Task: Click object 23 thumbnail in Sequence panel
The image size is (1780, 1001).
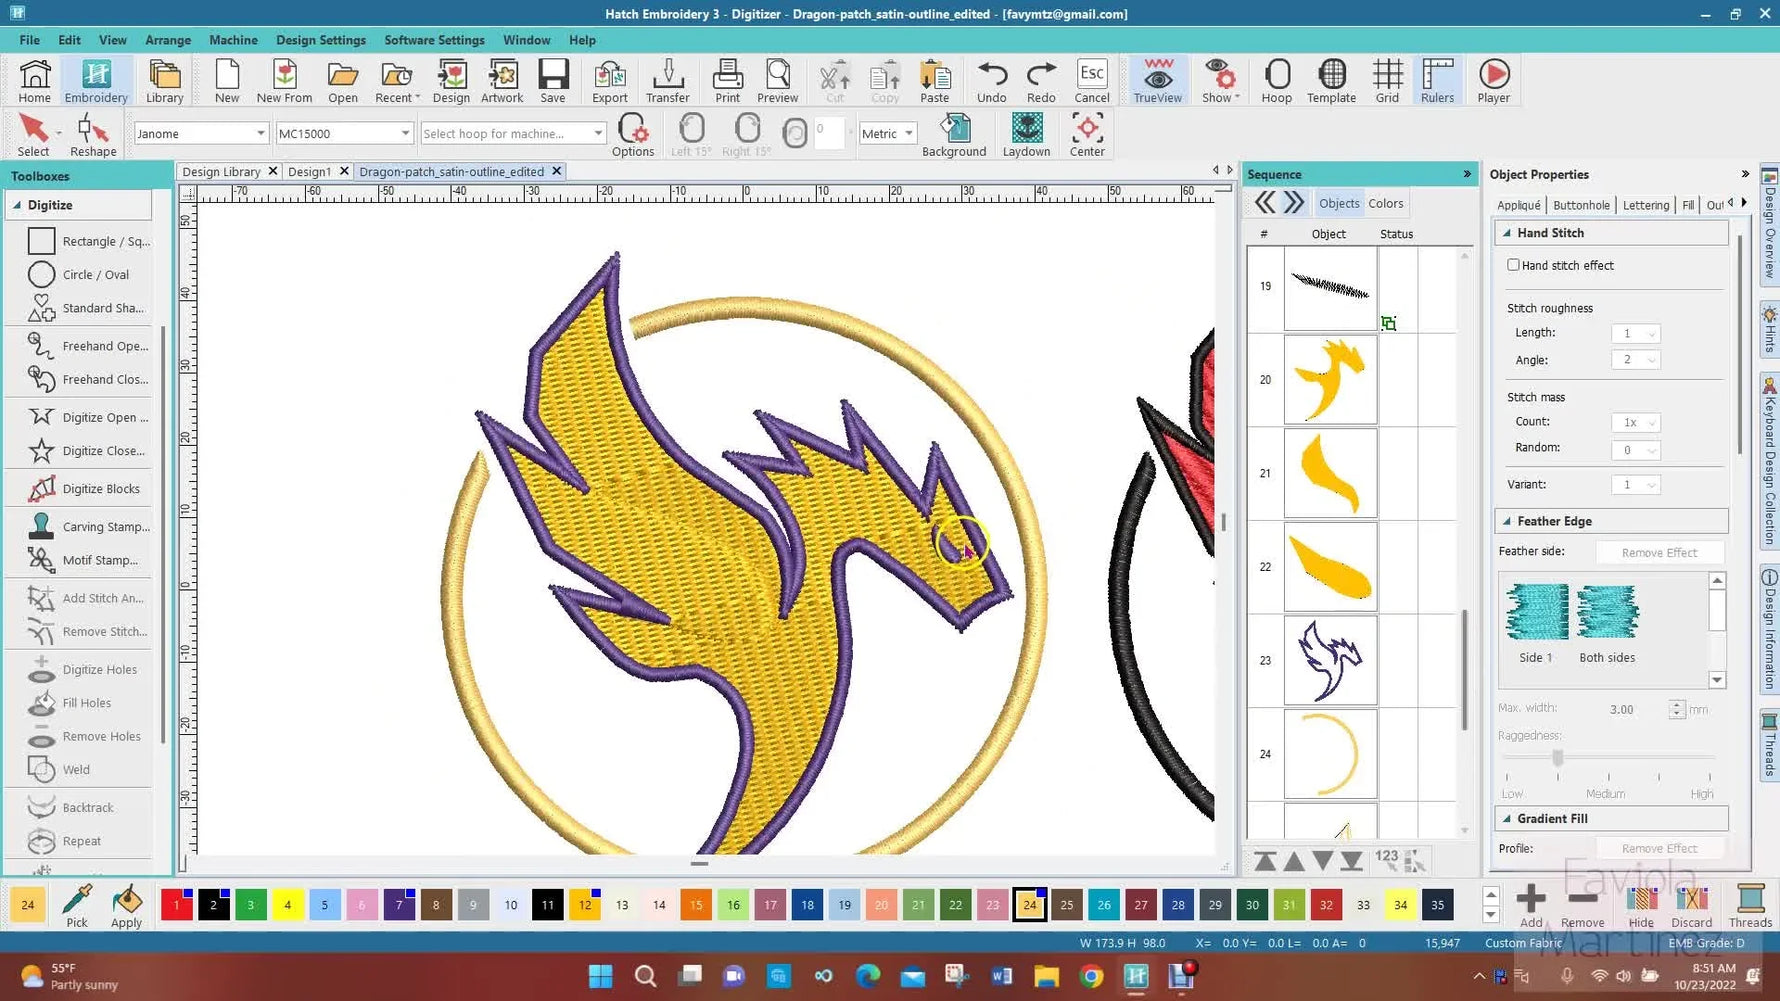Action: (x=1329, y=660)
